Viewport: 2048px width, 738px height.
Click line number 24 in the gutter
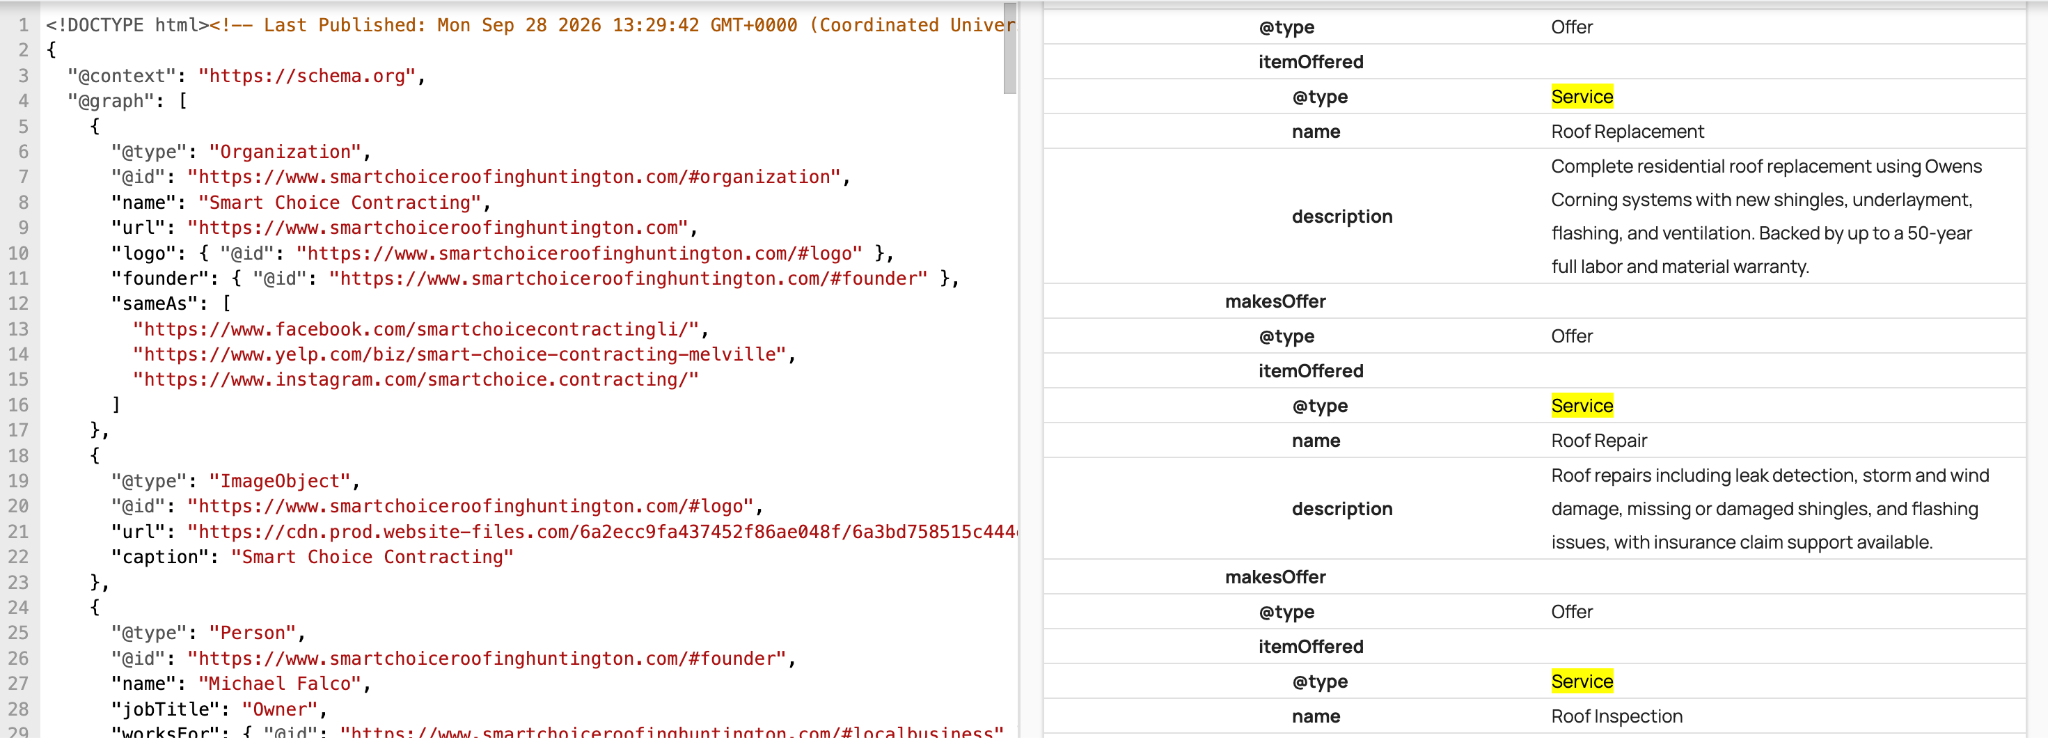[18, 608]
